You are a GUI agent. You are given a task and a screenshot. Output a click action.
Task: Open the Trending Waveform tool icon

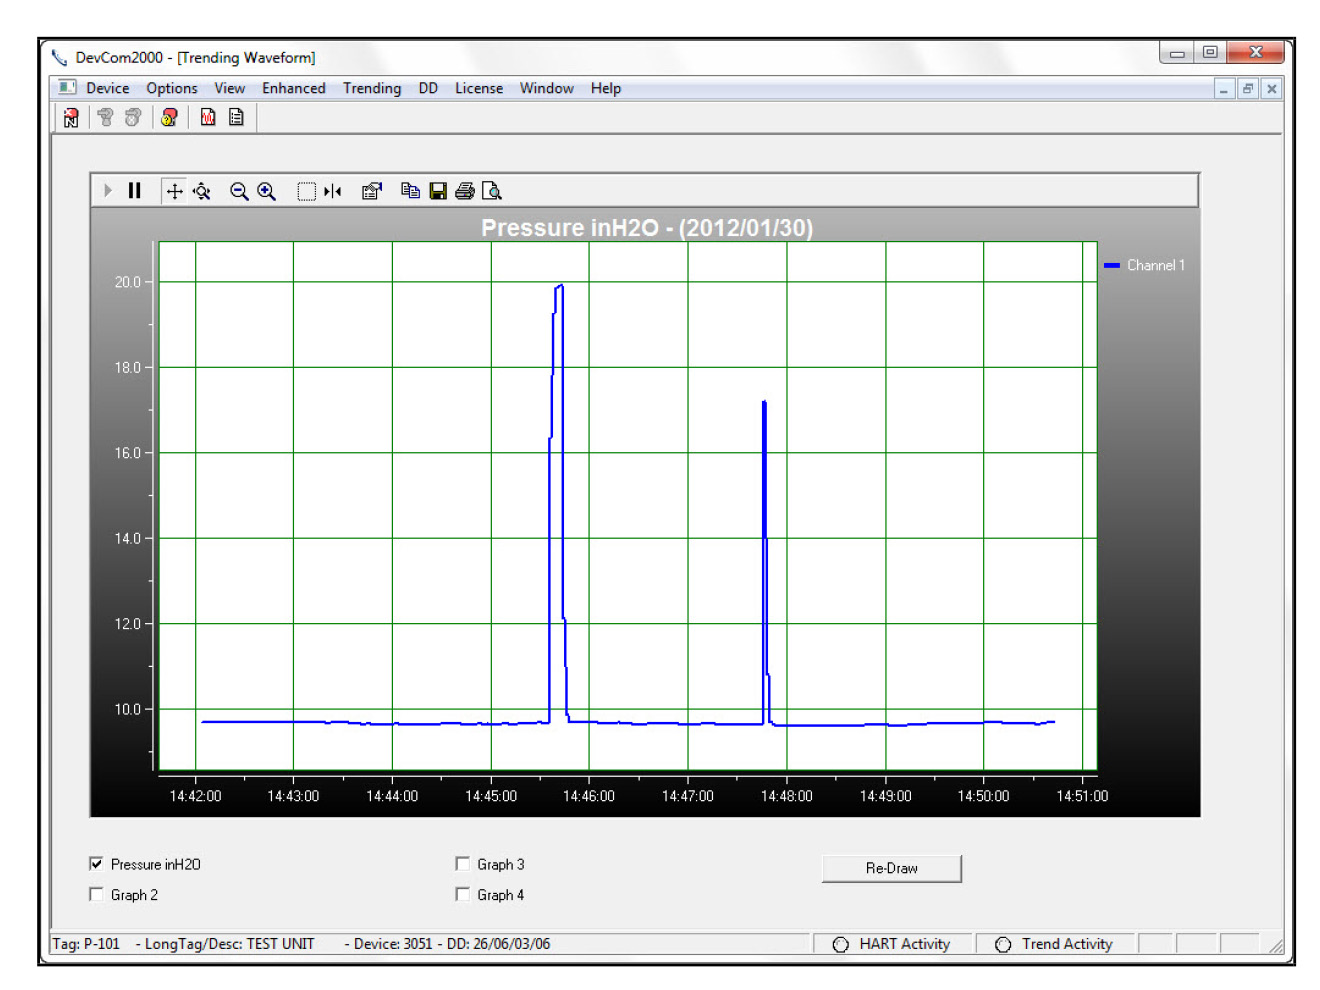pyautogui.click(x=207, y=117)
